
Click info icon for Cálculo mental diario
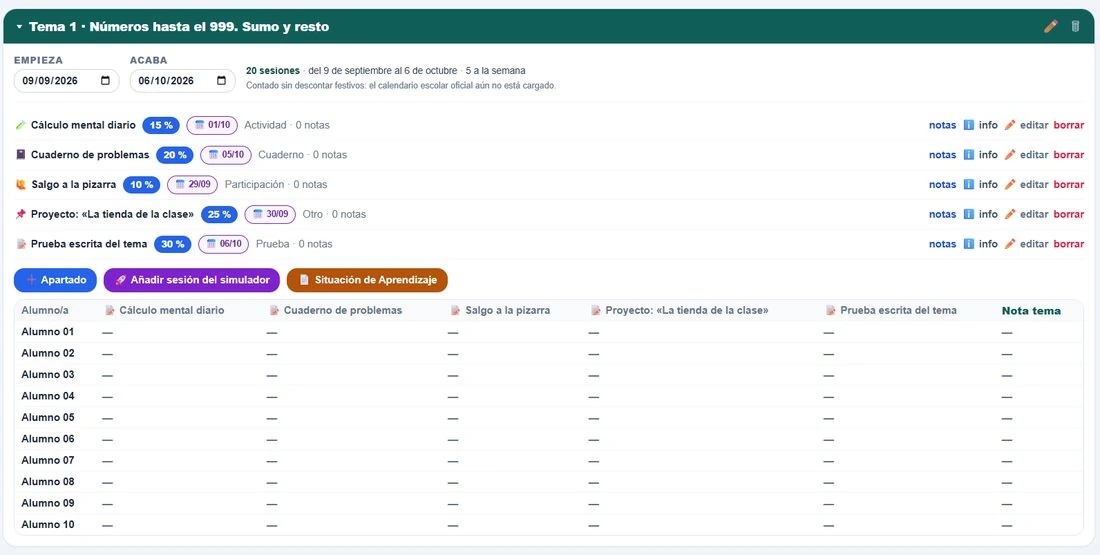969,125
